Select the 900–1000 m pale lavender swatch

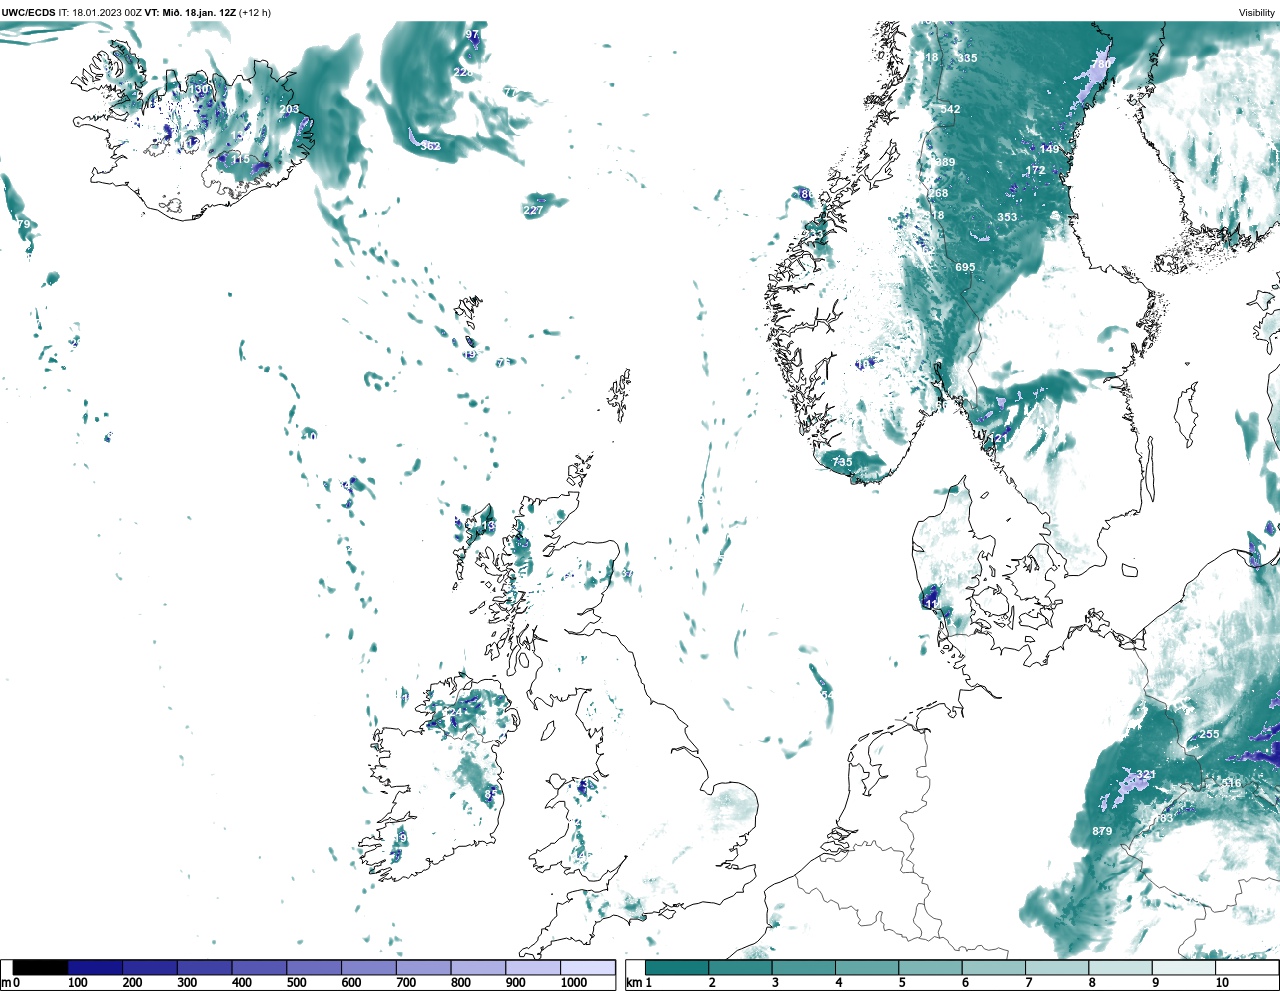(533, 968)
